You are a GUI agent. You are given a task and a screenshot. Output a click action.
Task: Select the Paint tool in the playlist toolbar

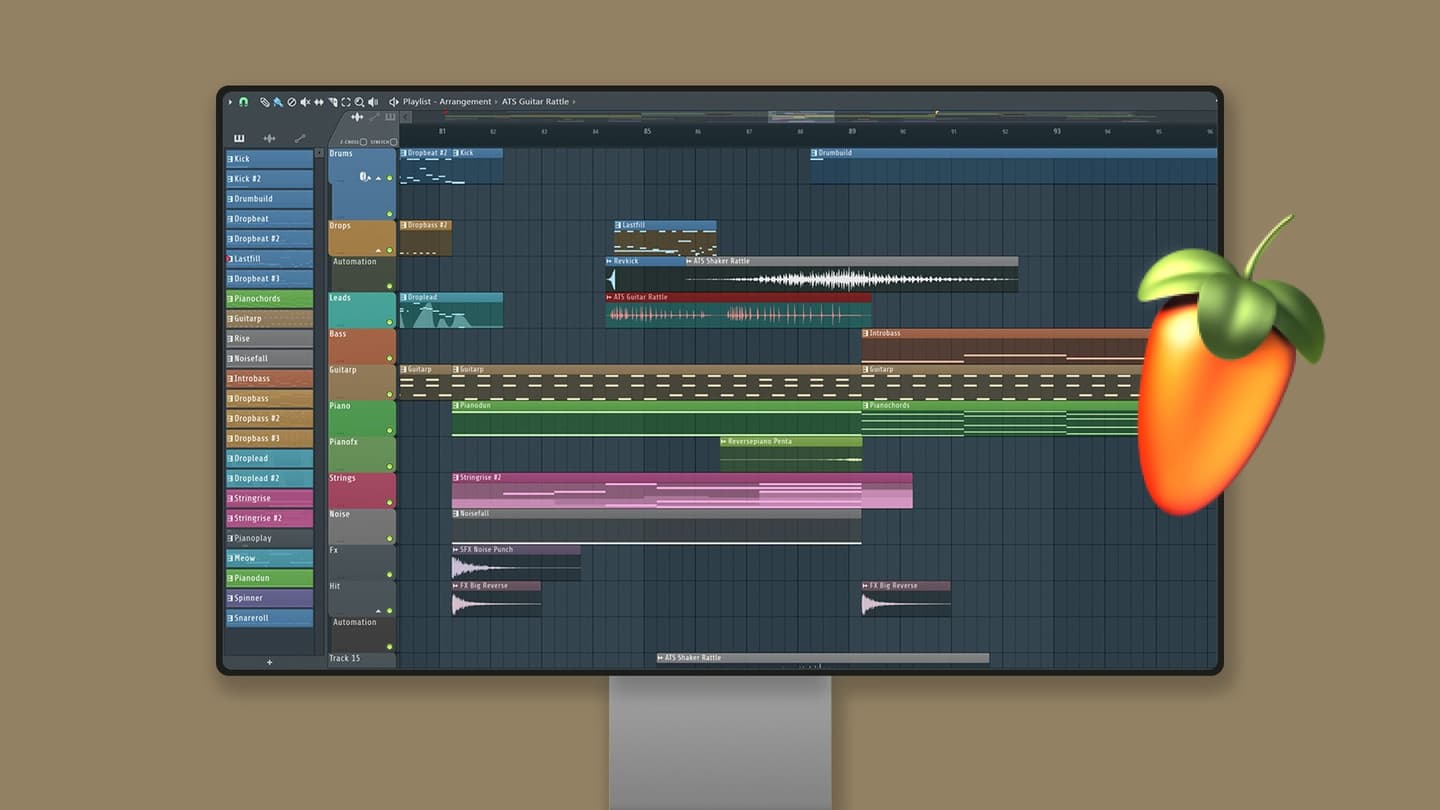(277, 101)
